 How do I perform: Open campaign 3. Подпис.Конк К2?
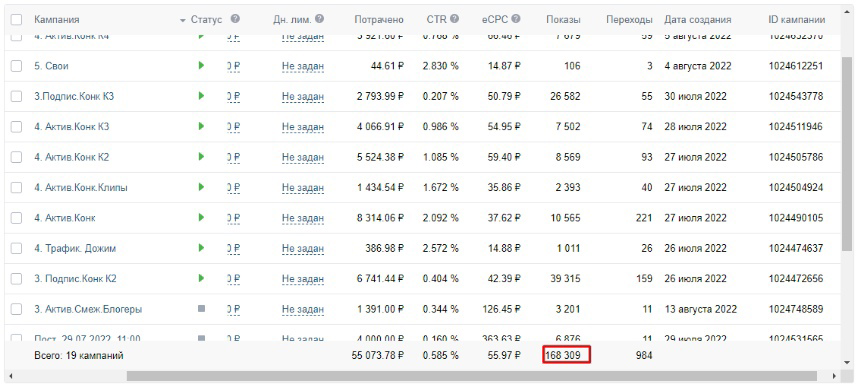click(75, 278)
